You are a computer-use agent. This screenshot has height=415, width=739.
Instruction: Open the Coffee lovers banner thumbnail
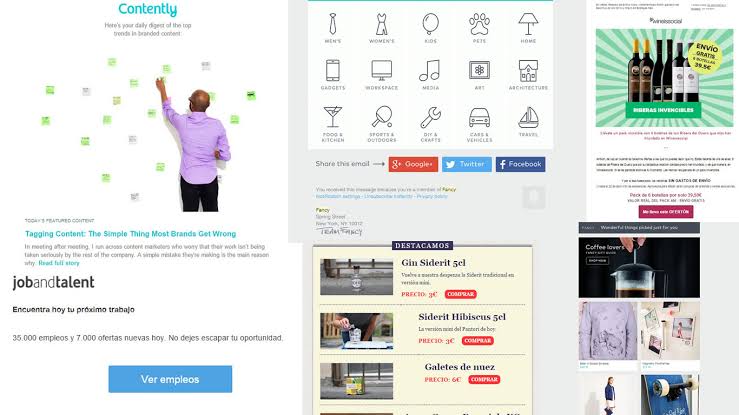(x=639, y=267)
